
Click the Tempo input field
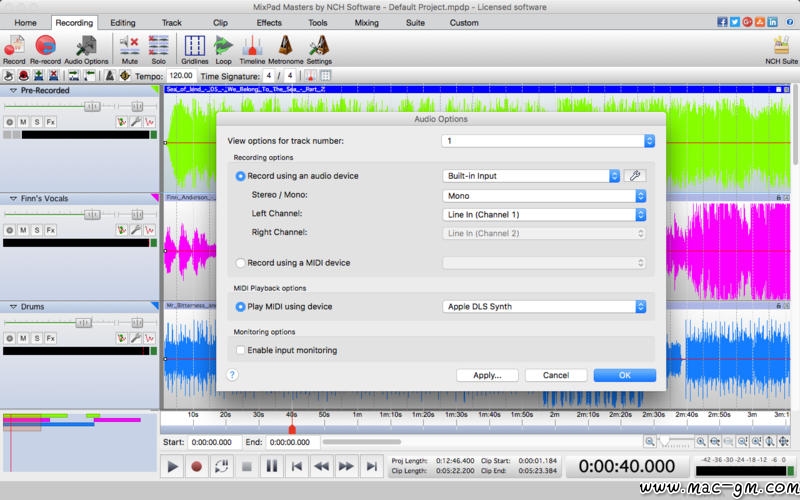coord(181,76)
